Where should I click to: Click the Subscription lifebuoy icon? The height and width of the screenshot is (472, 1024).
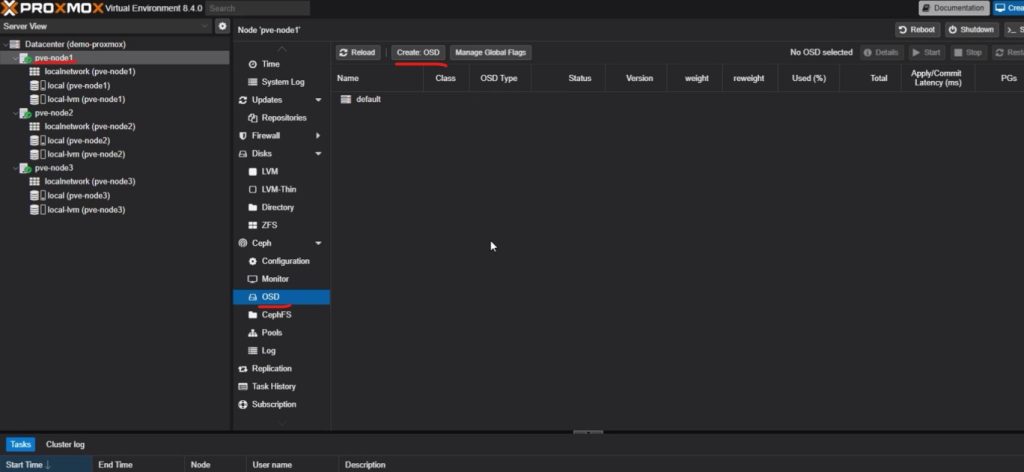[x=243, y=405]
